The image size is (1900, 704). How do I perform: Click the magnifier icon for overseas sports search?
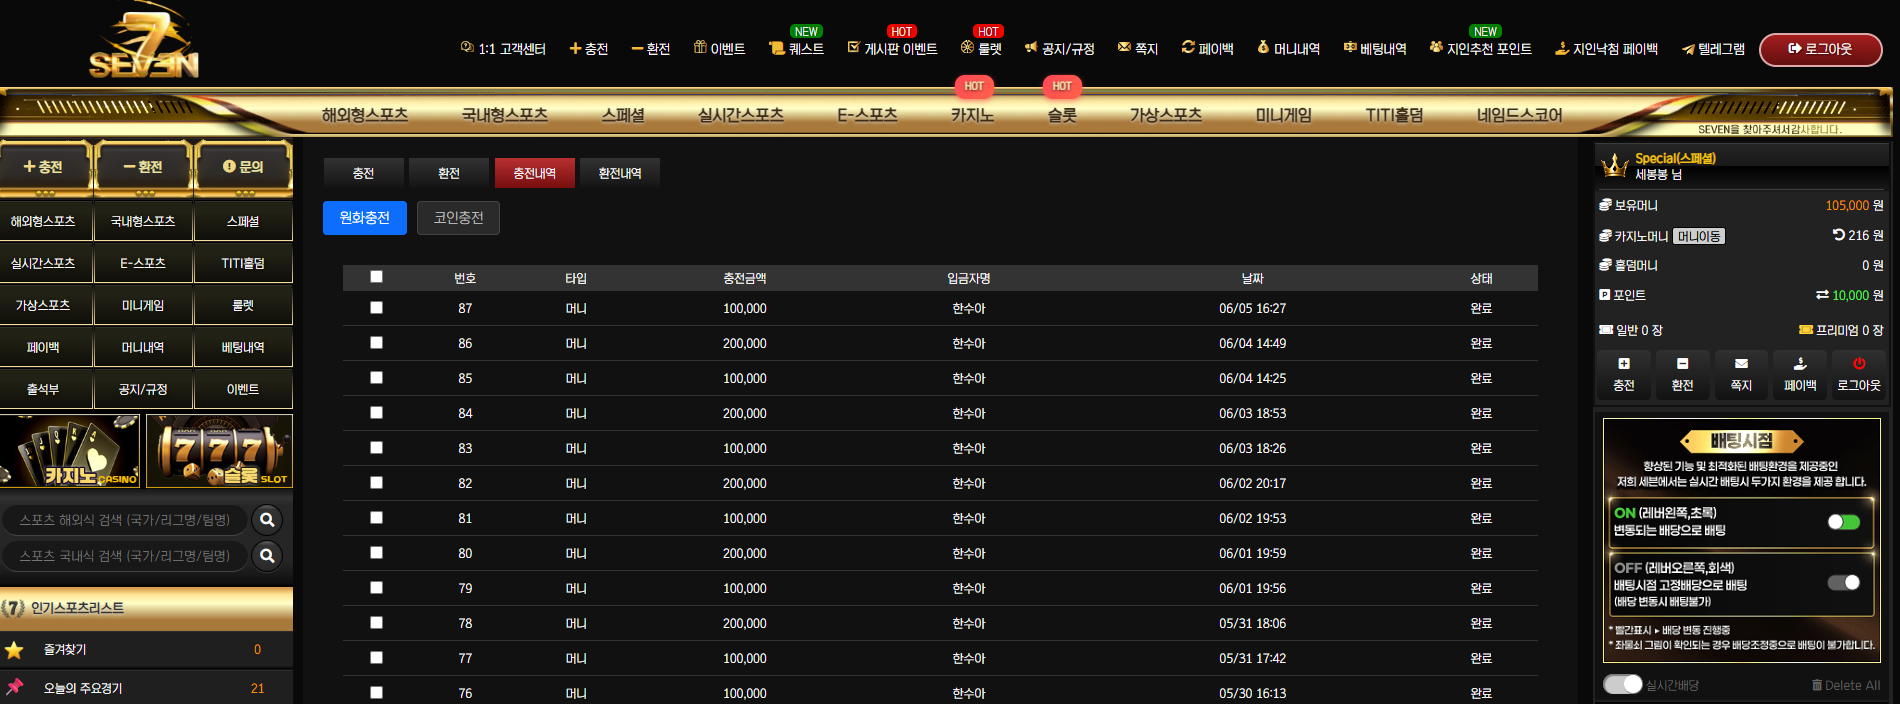pyautogui.click(x=267, y=520)
